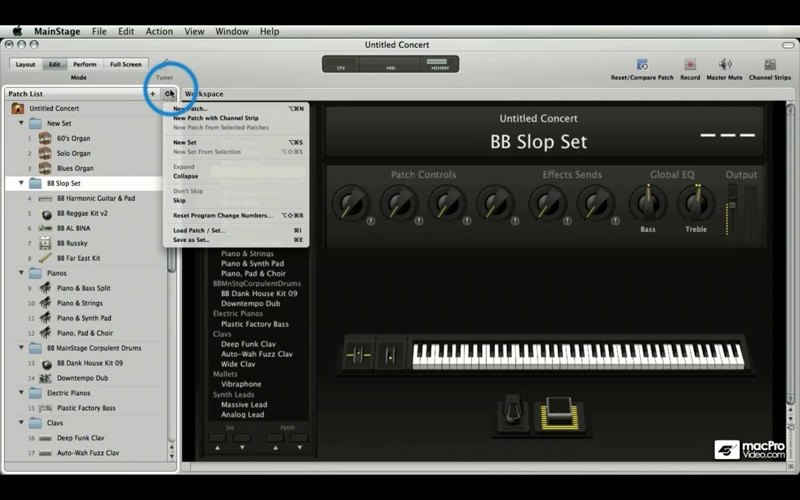Select the Blues Organ patch icon
The width and height of the screenshot is (800, 500).
pyautogui.click(x=45, y=168)
